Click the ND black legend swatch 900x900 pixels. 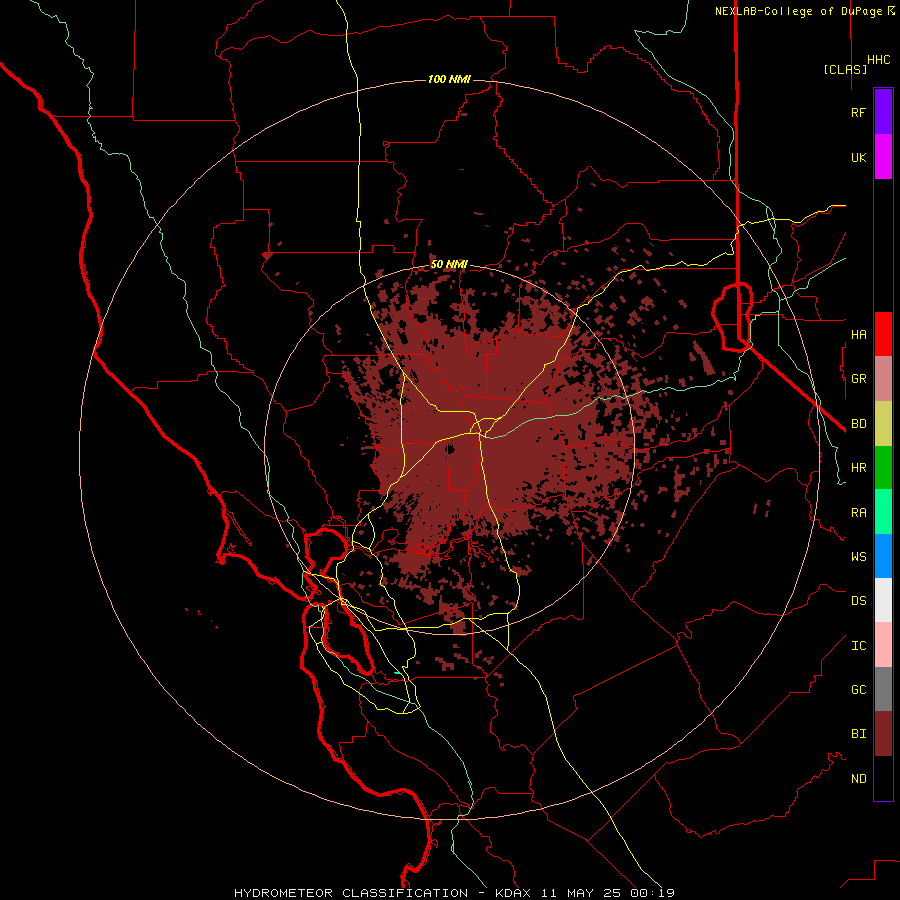[x=883, y=778]
